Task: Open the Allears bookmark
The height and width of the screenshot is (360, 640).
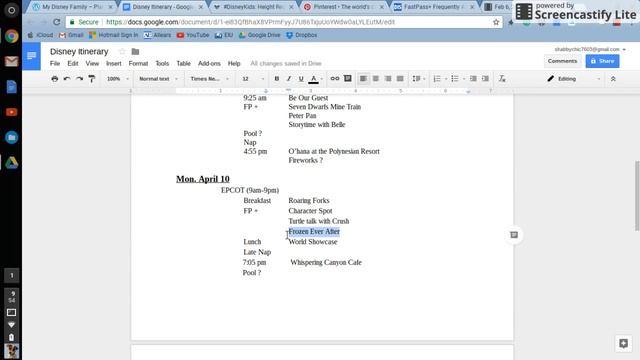Action: click(x=158, y=35)
